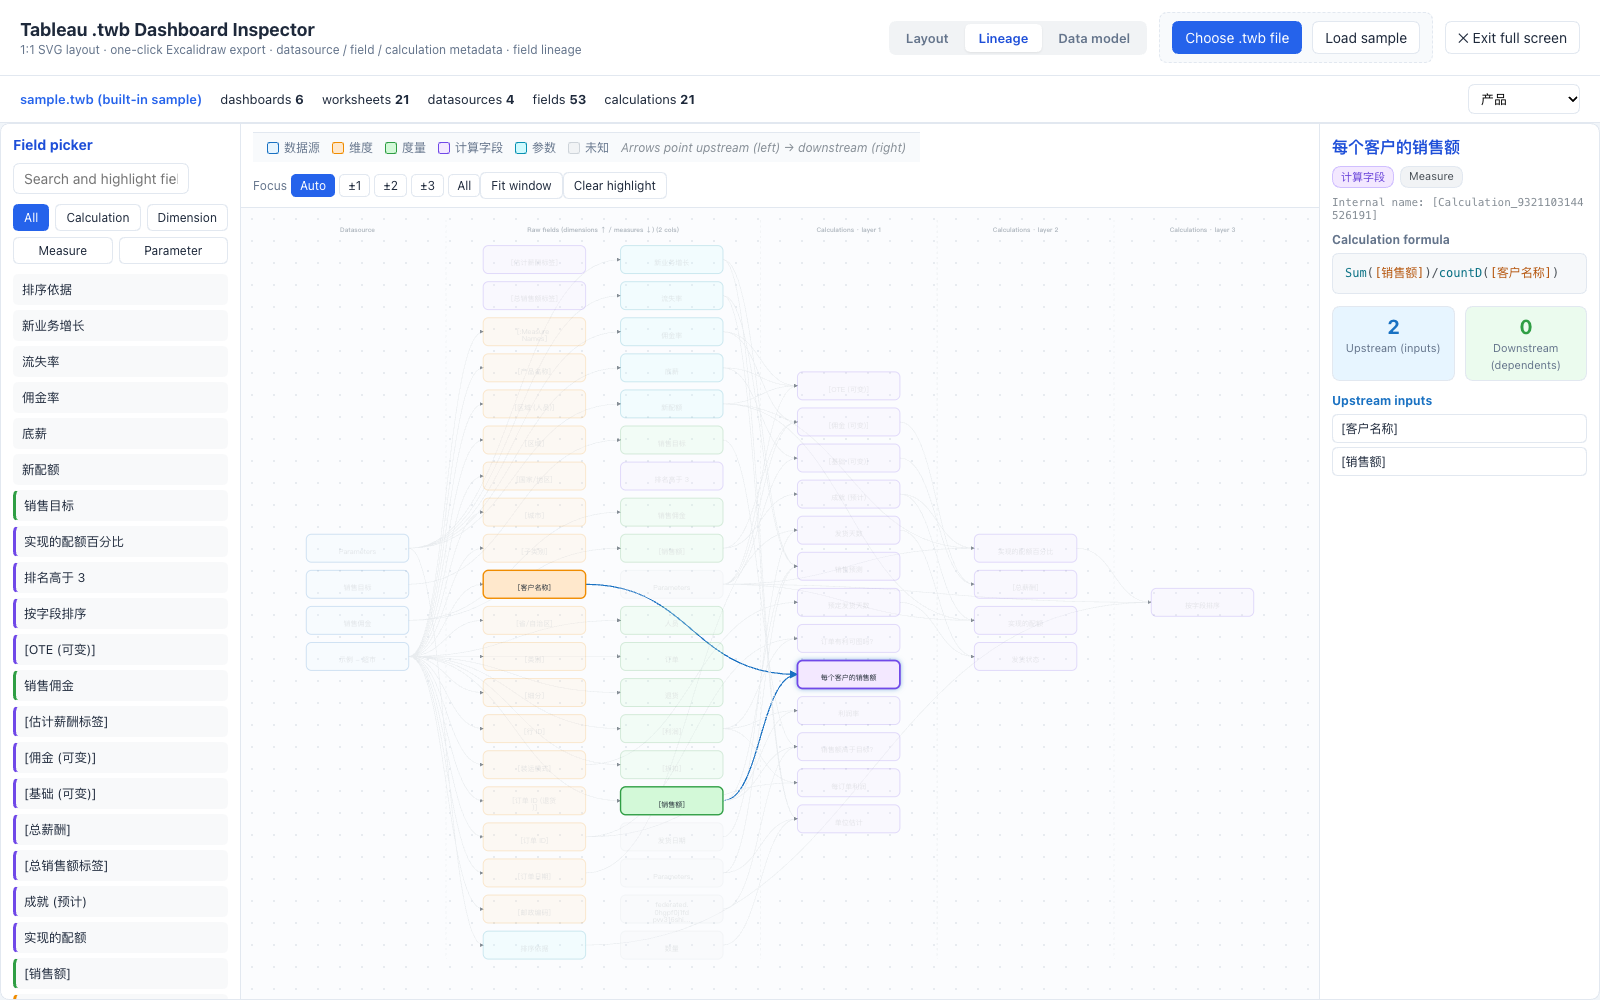This screenshot has height=1000, width=1600.
Task: Click the Clear highlight button
Action: point(615,186)
